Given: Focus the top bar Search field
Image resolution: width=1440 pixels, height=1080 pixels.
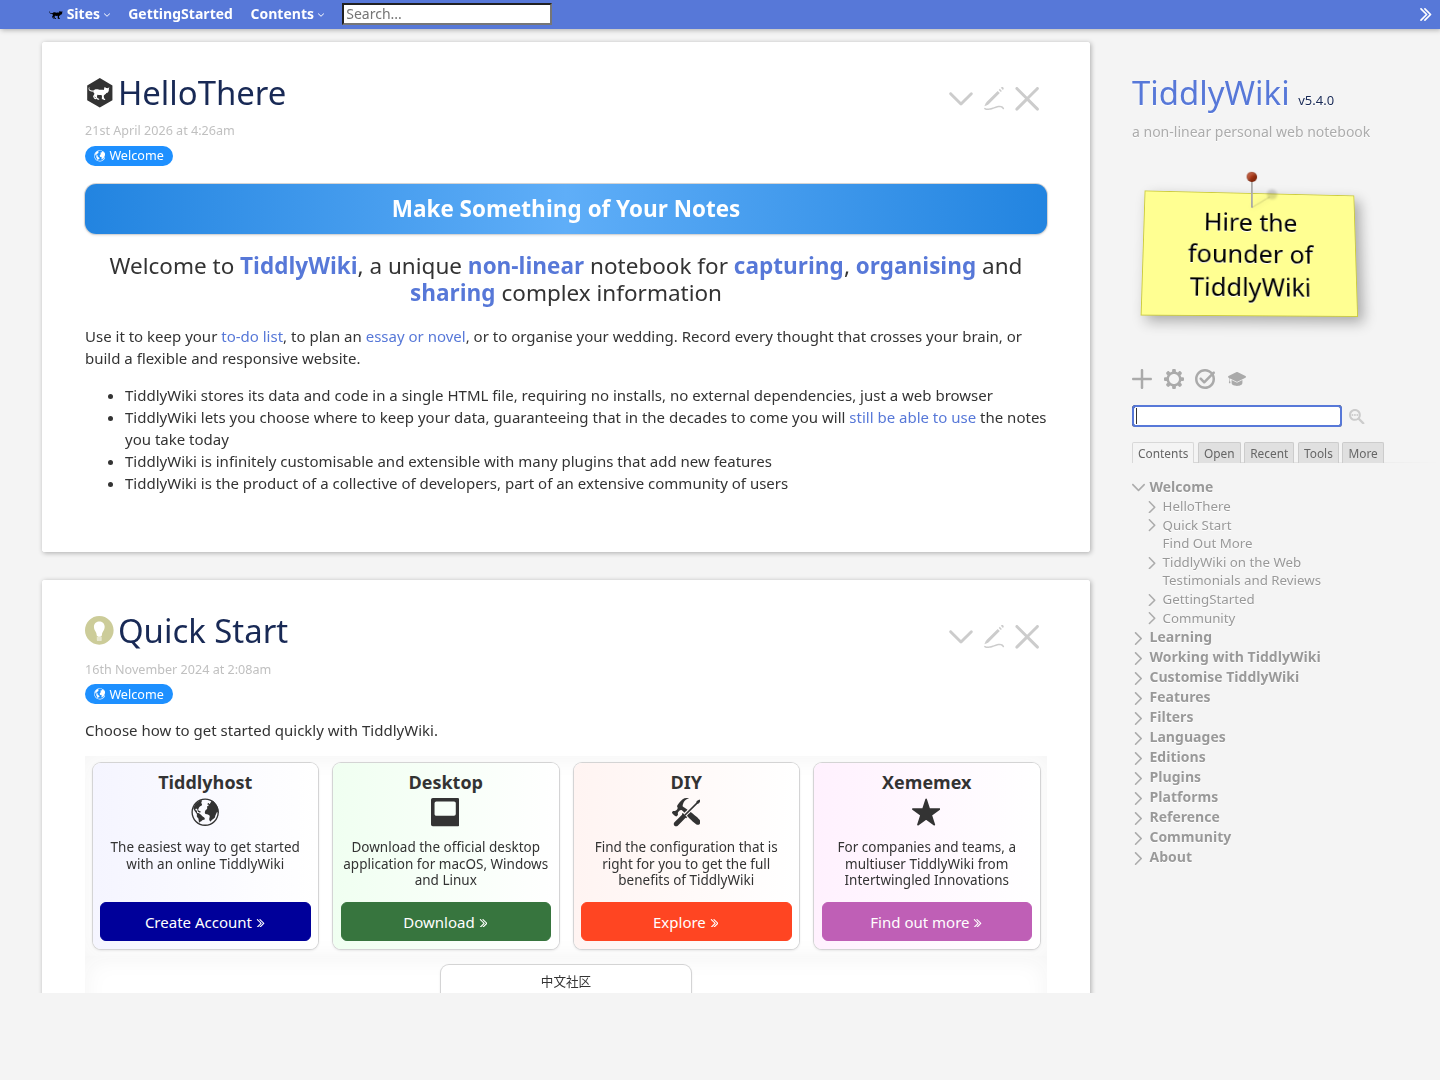Looking at the screenshot, I should 446,14.
